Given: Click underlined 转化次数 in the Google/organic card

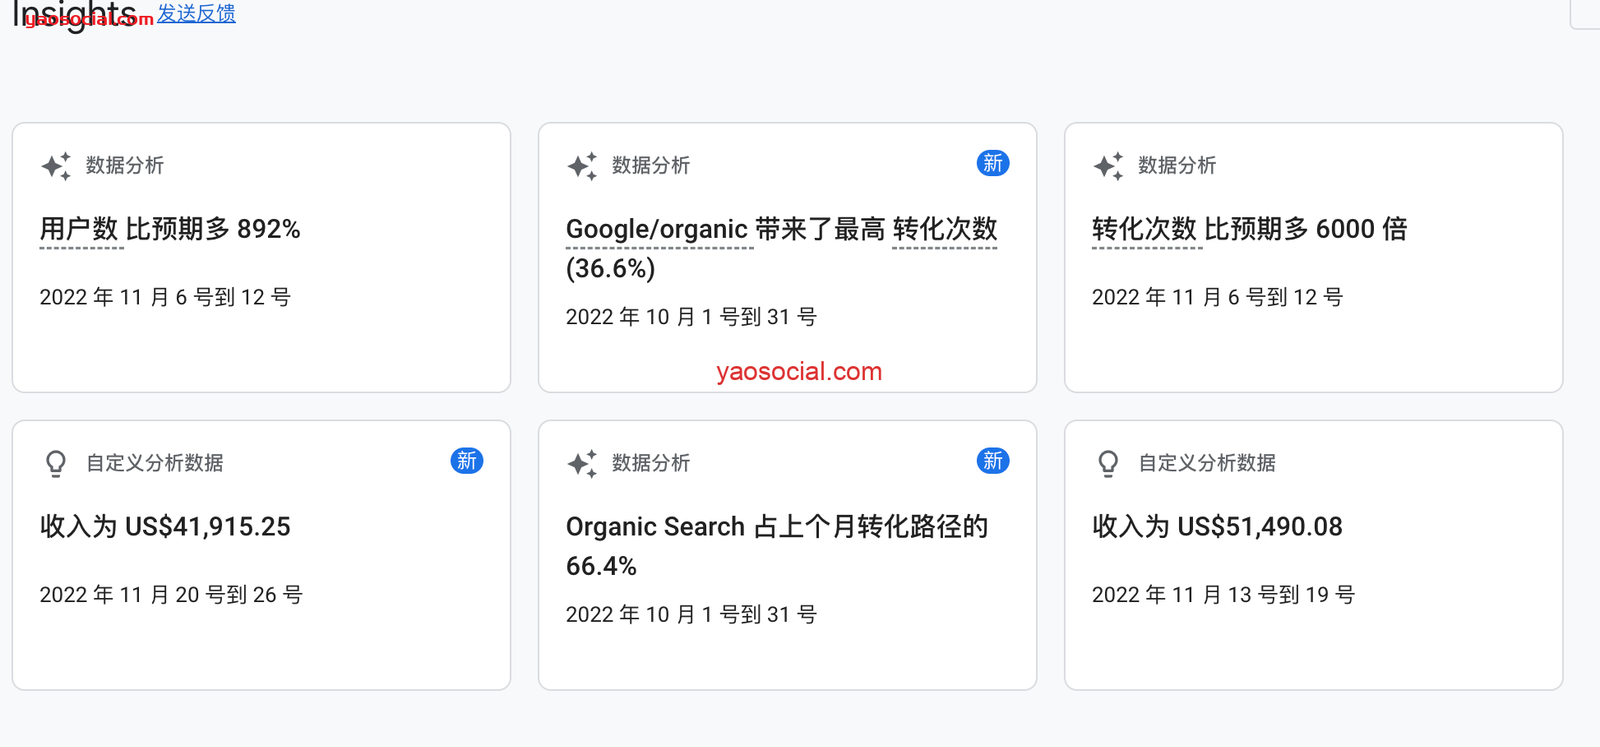Looking at the screenshot, I should click(x=944, y=229).
